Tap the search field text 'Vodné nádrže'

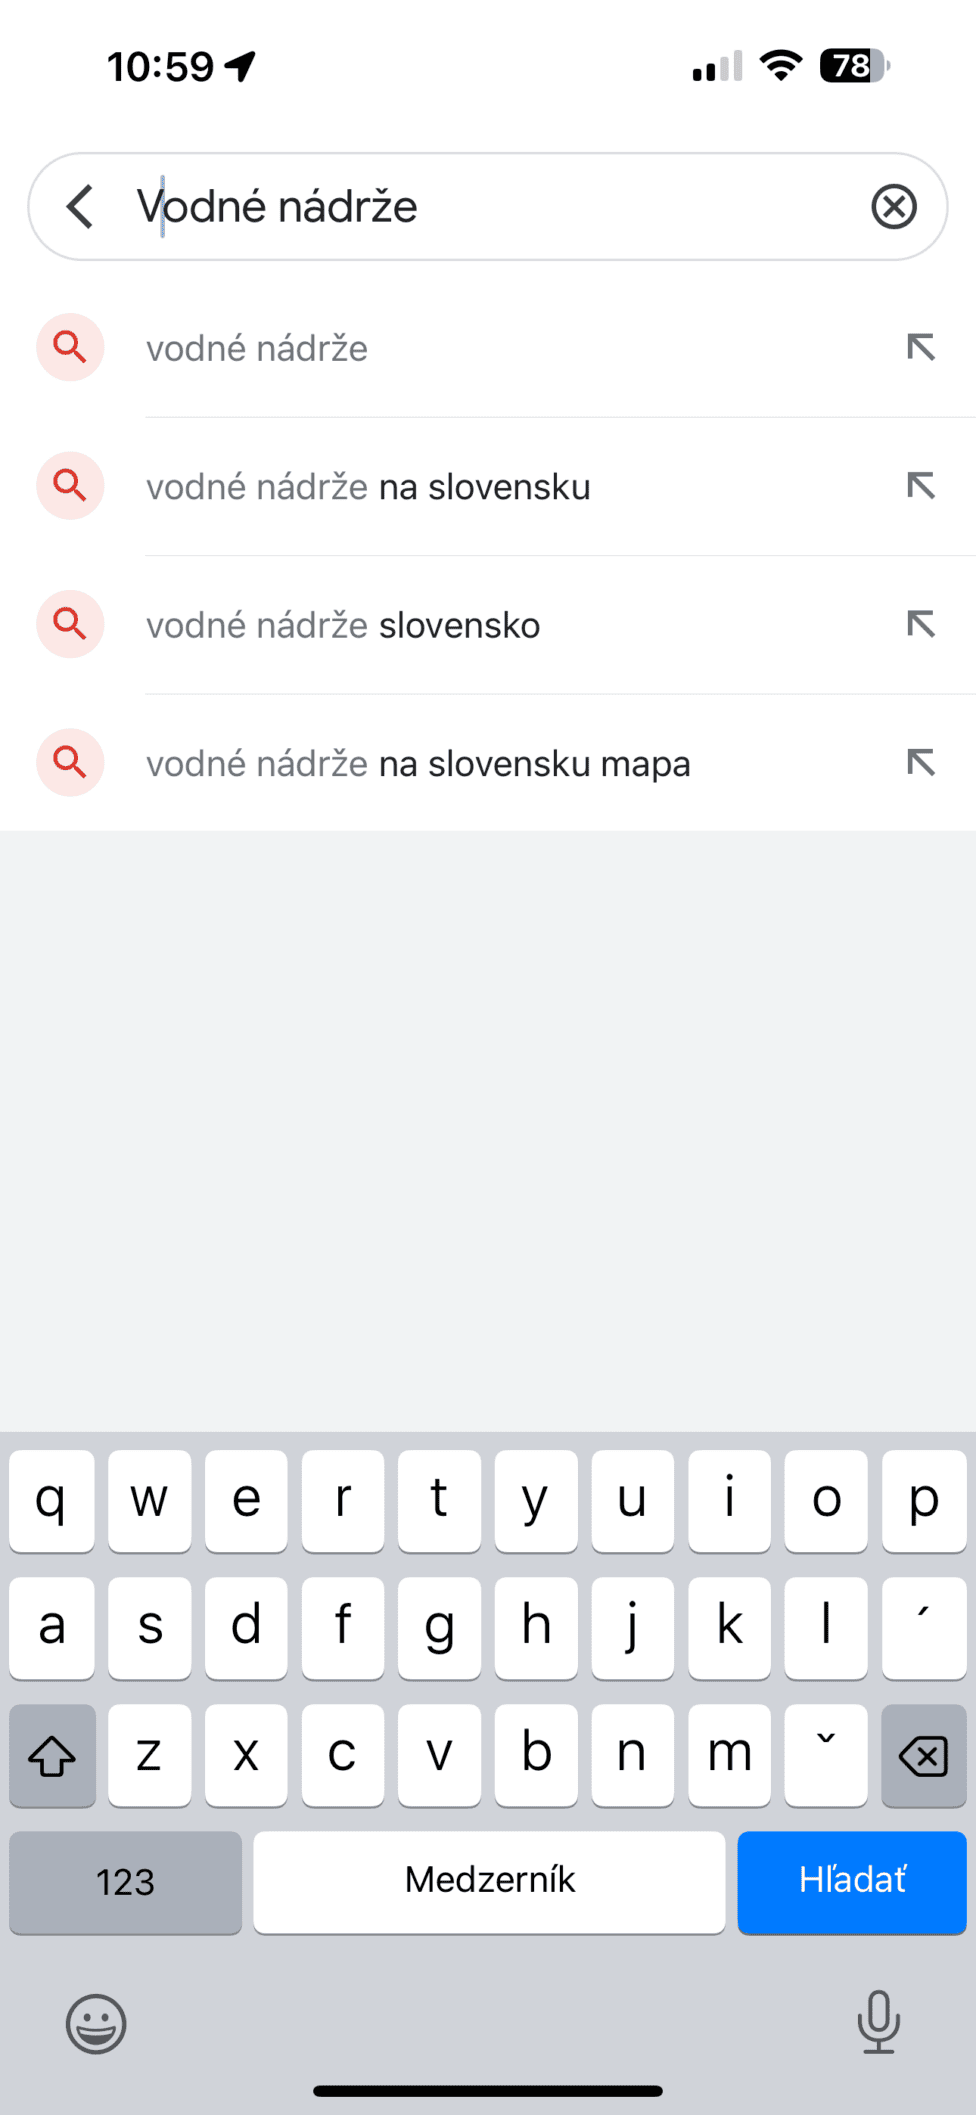(x=277, y=207)
